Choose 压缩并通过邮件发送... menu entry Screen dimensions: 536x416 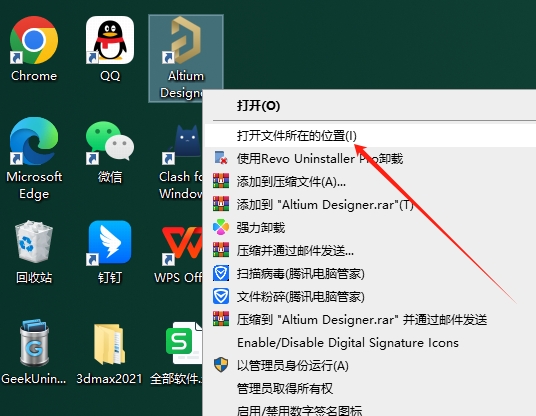[x=369, y=251]
